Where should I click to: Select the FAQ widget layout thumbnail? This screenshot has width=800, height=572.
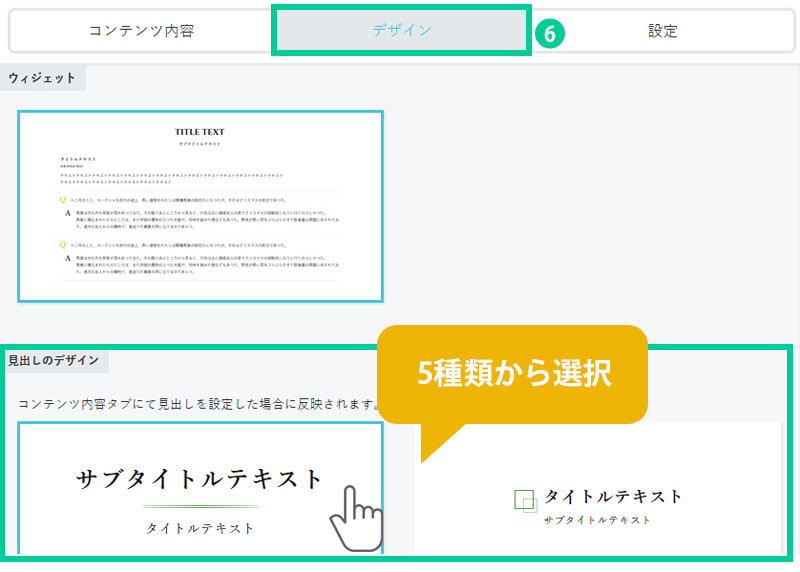coord(200,206)
